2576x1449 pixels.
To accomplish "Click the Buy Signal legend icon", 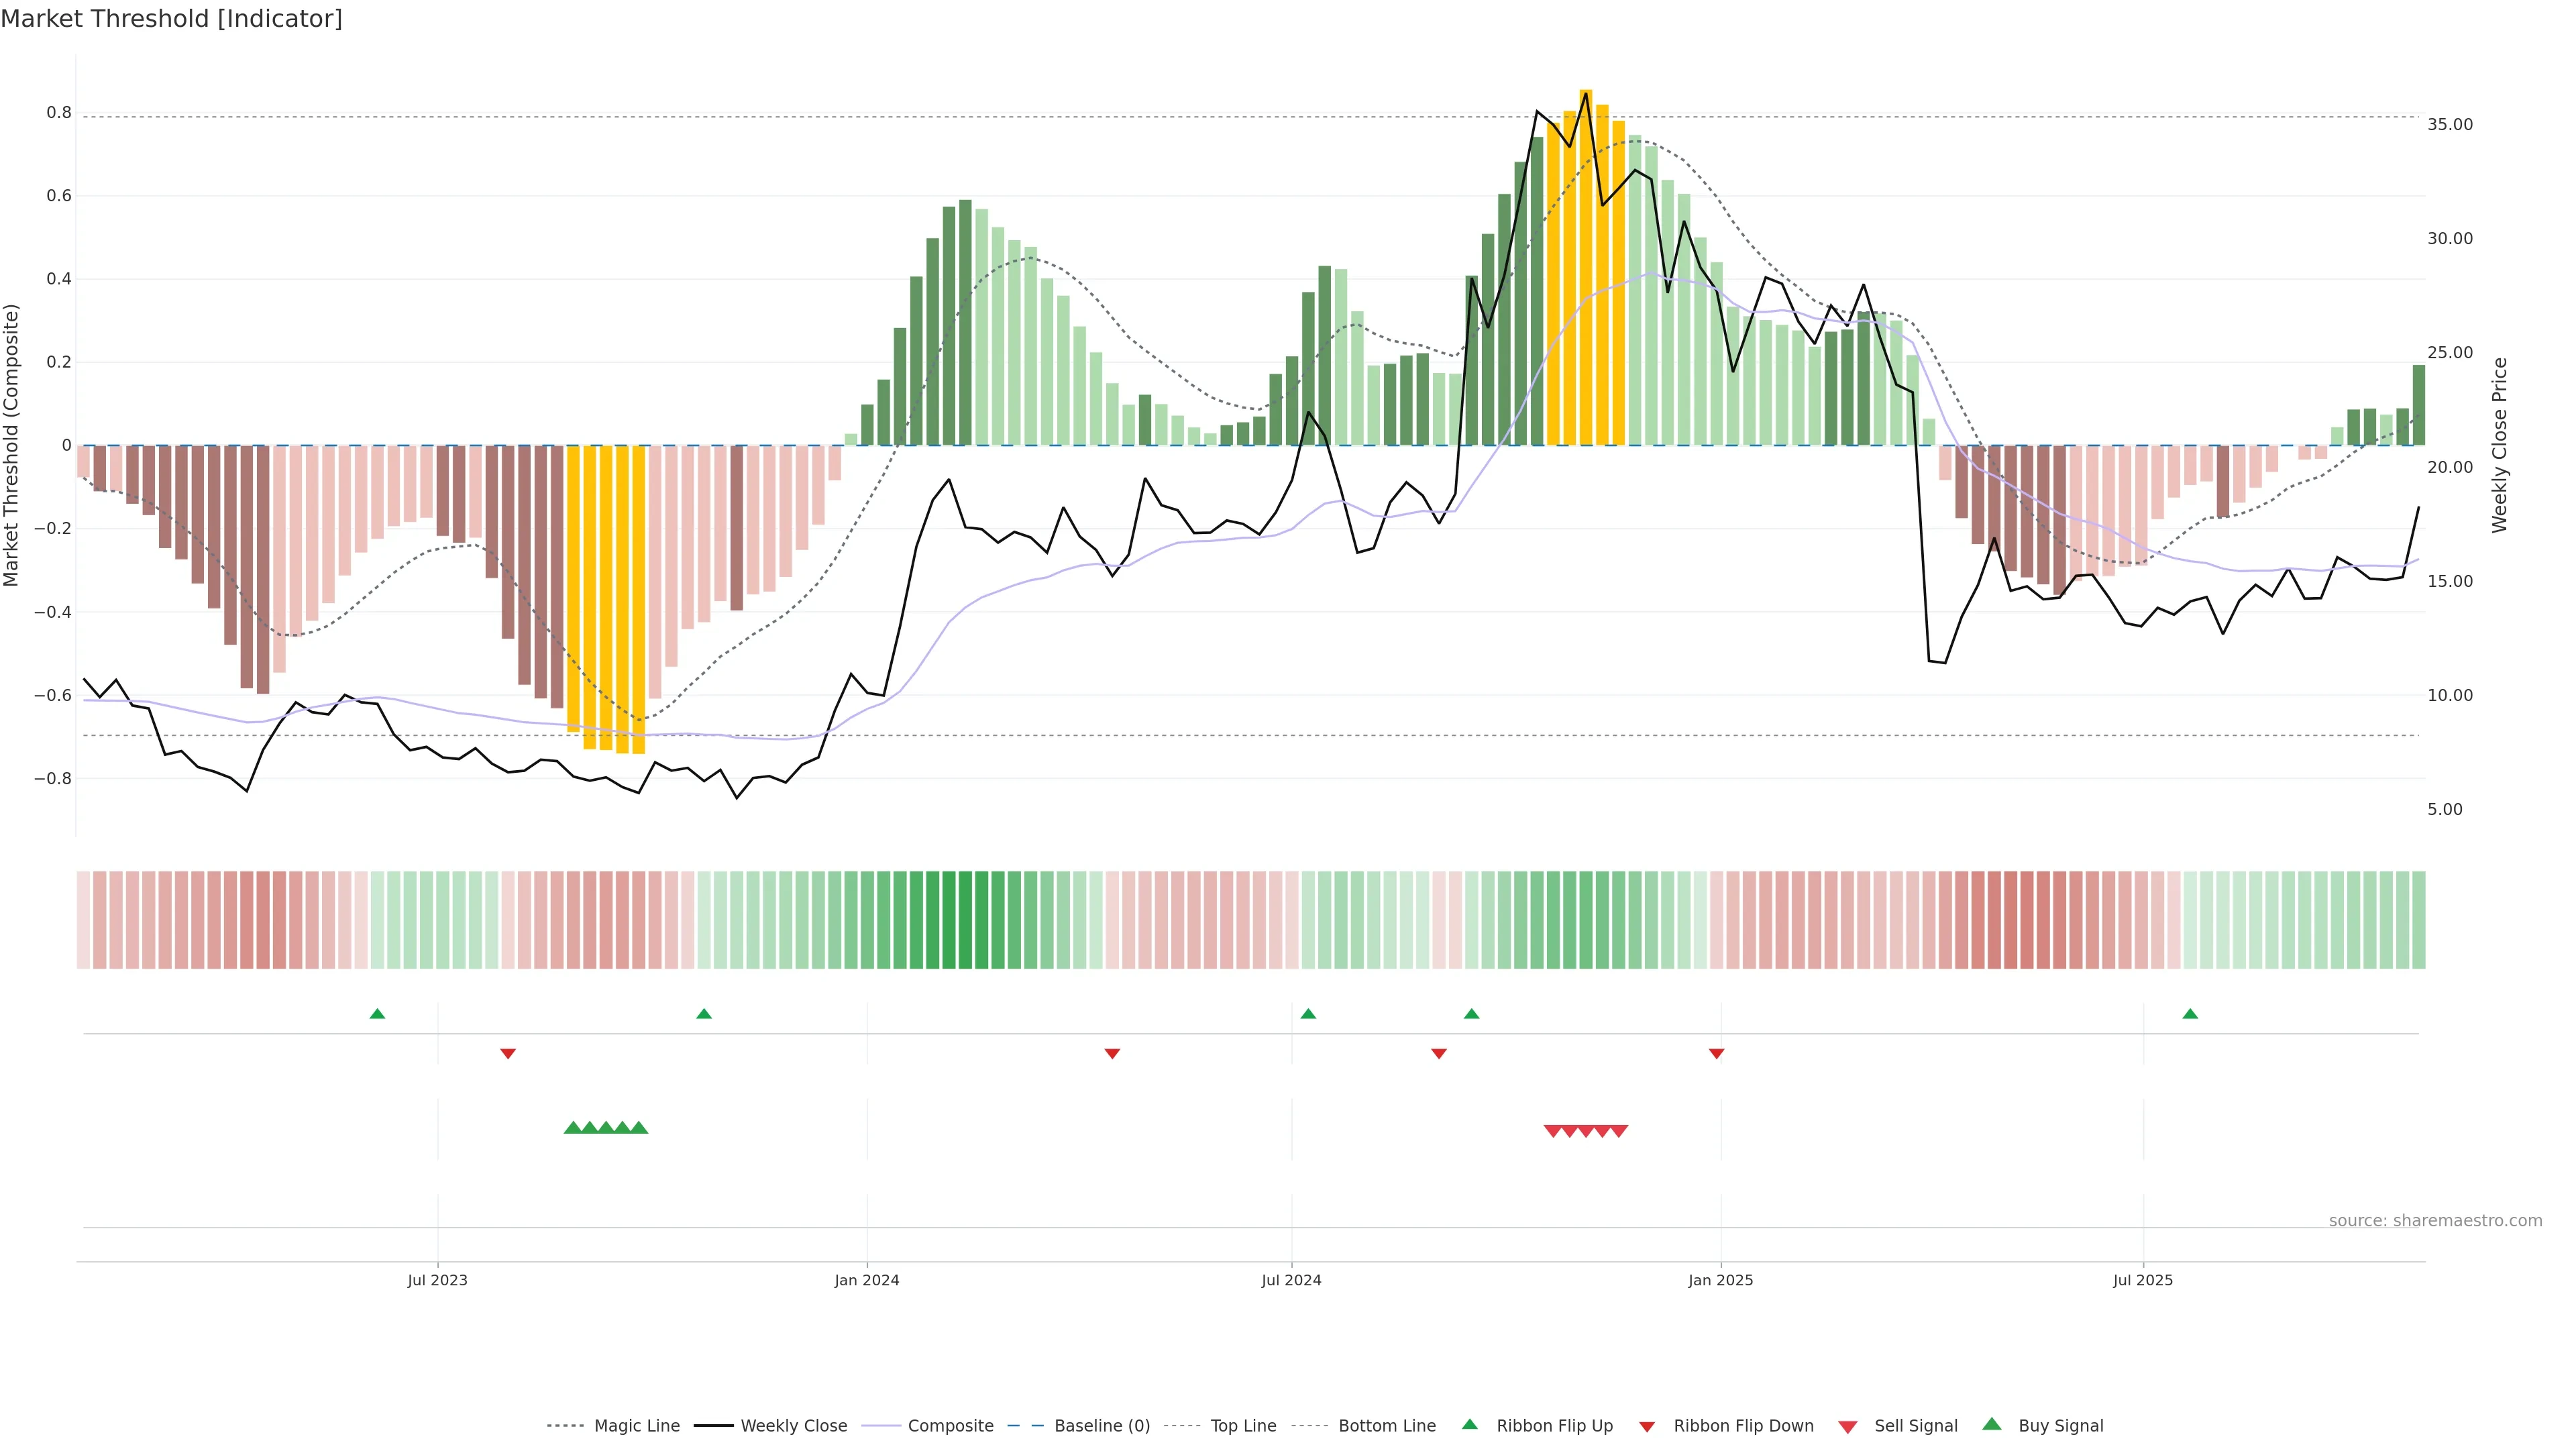I will 1992,1424.
